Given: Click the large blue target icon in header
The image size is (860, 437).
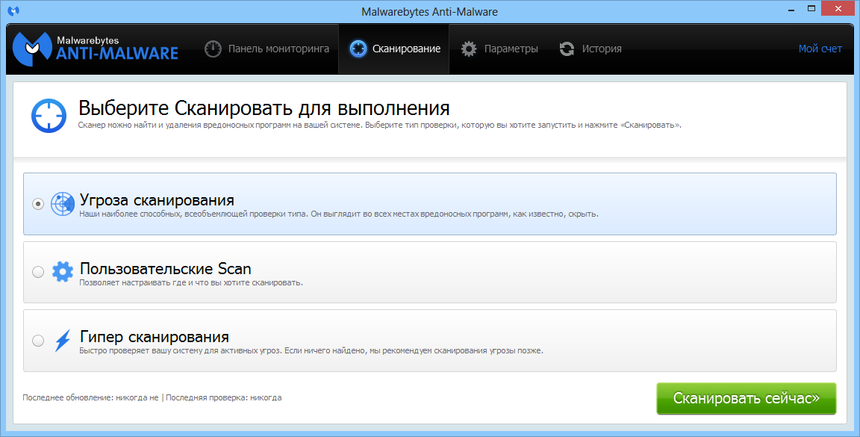Looking at the screenshot, I should pos(49,116).
